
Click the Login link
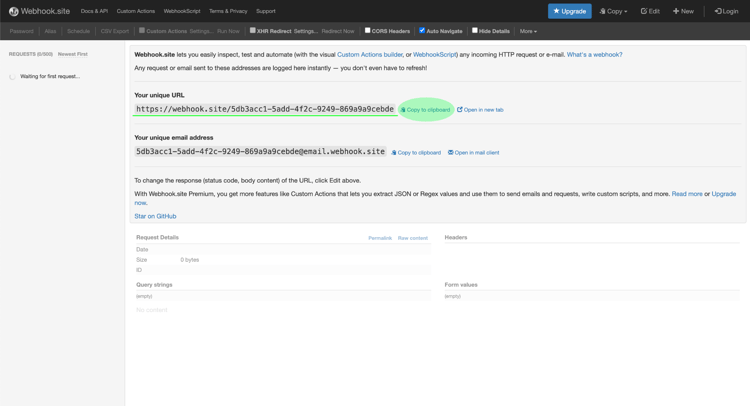(x=726, y=11)
